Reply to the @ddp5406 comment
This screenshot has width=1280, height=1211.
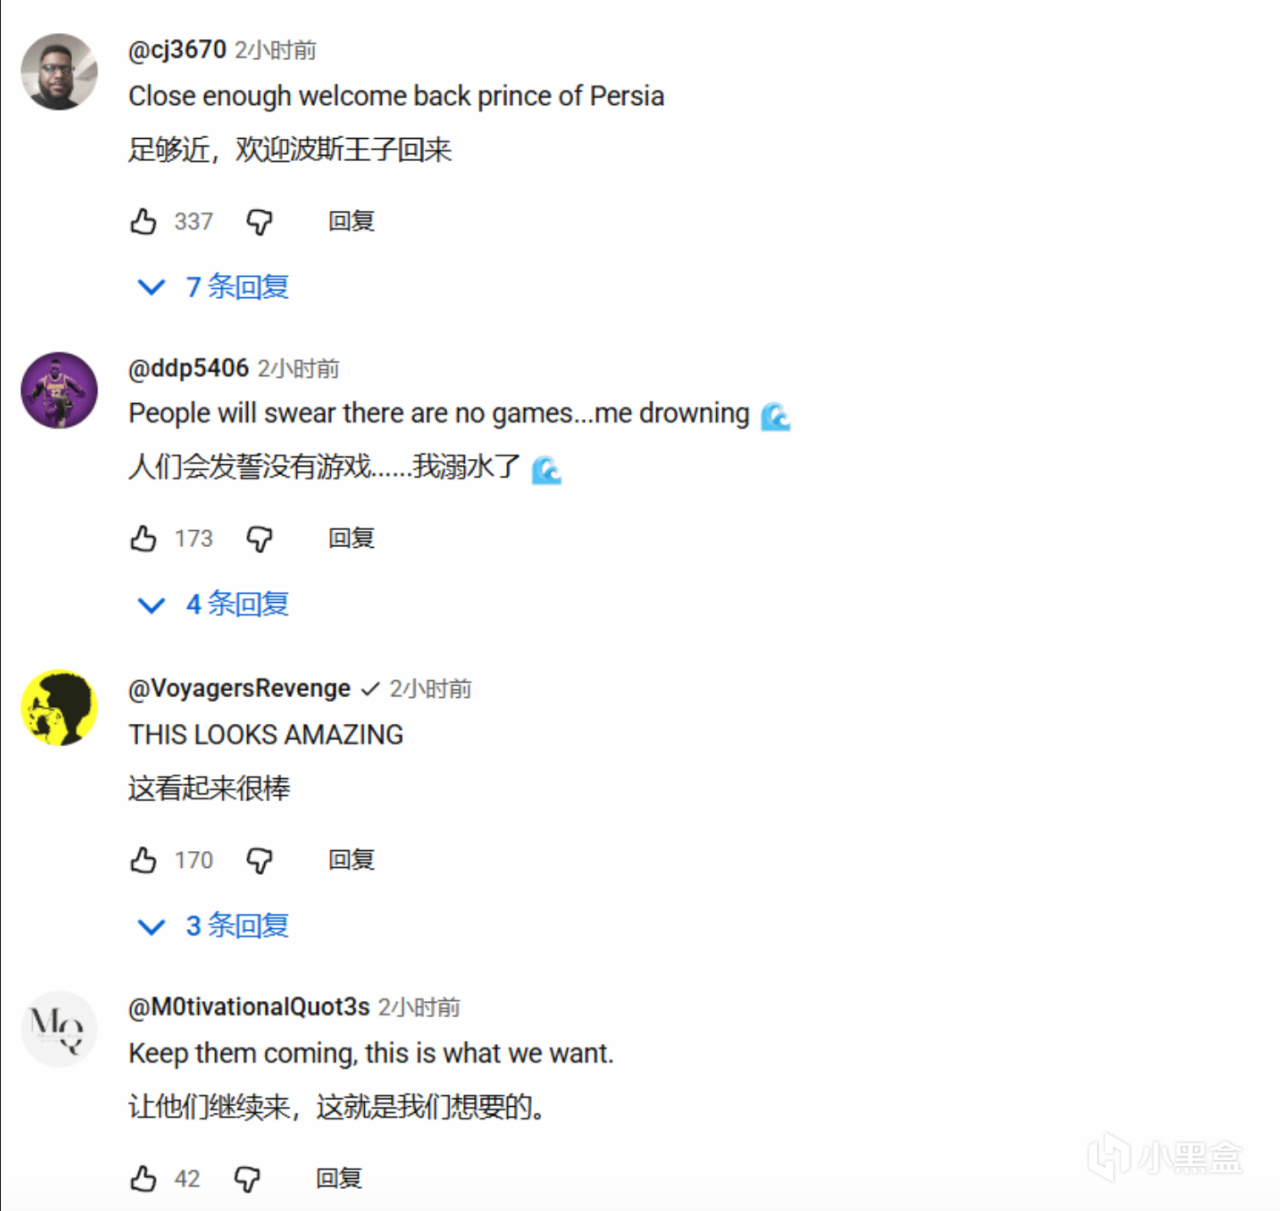[351, 539]
